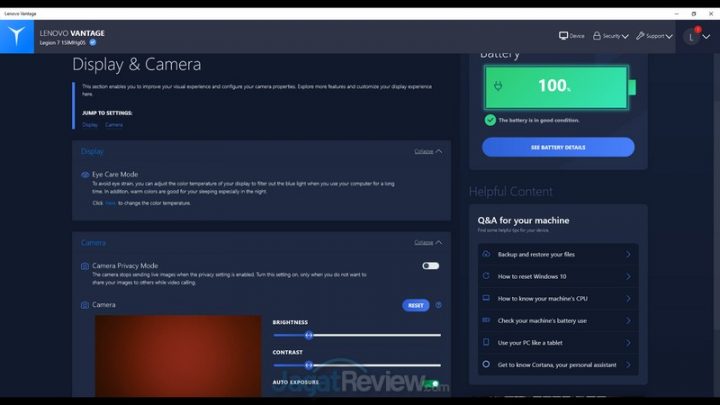Viewport: 720px width, 405px height.
Task: Click the Camera help question mark icon
Action: pos(438,305)
